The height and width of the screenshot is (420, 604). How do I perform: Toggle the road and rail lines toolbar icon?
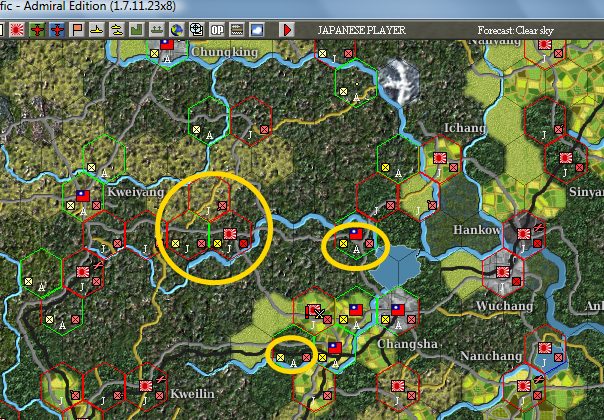point(237,30)
